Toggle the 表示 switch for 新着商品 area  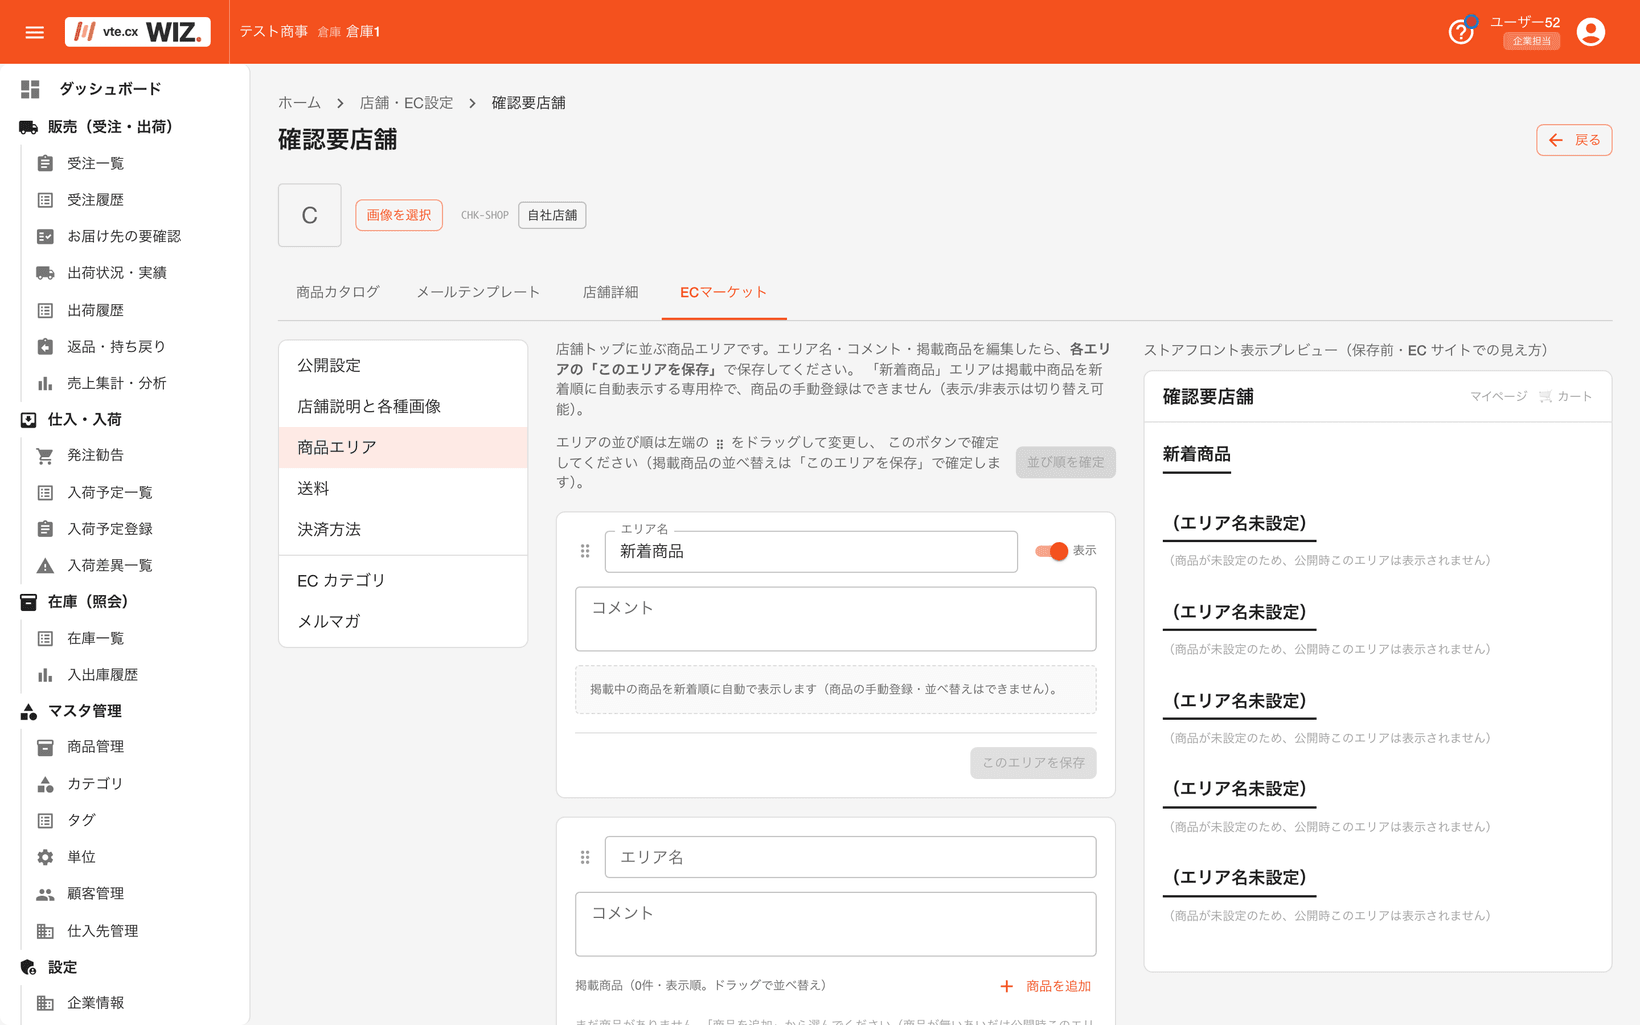(1051, 551)
